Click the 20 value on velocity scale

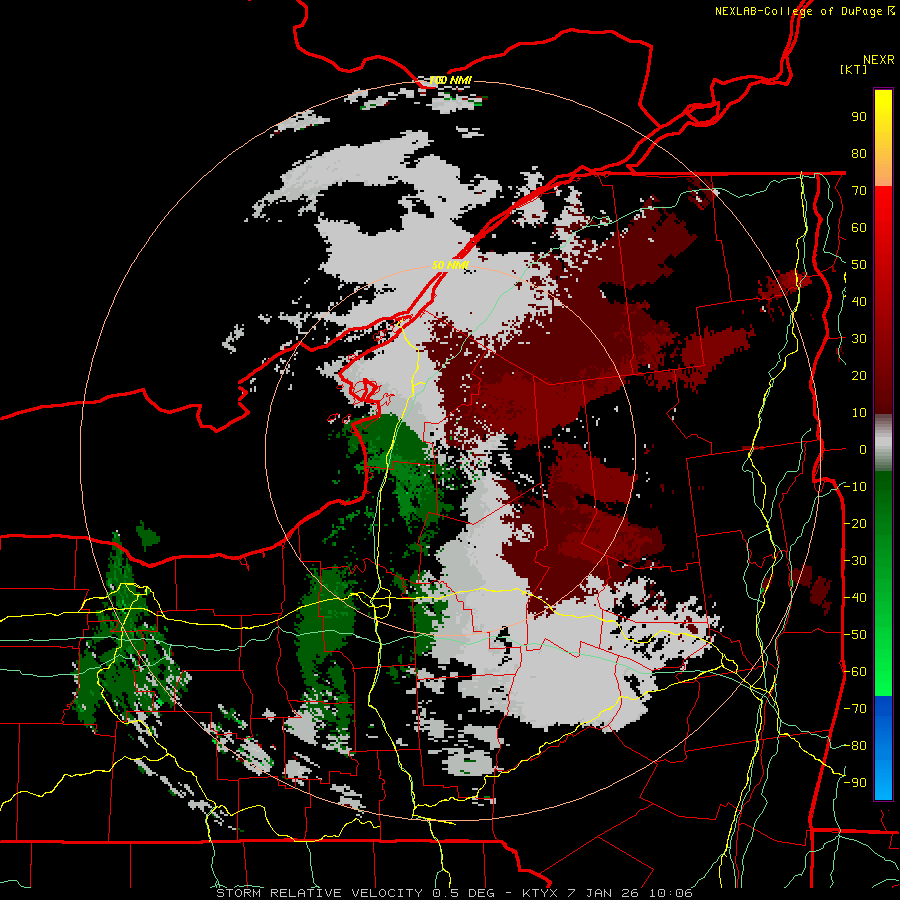pos(859,376)
